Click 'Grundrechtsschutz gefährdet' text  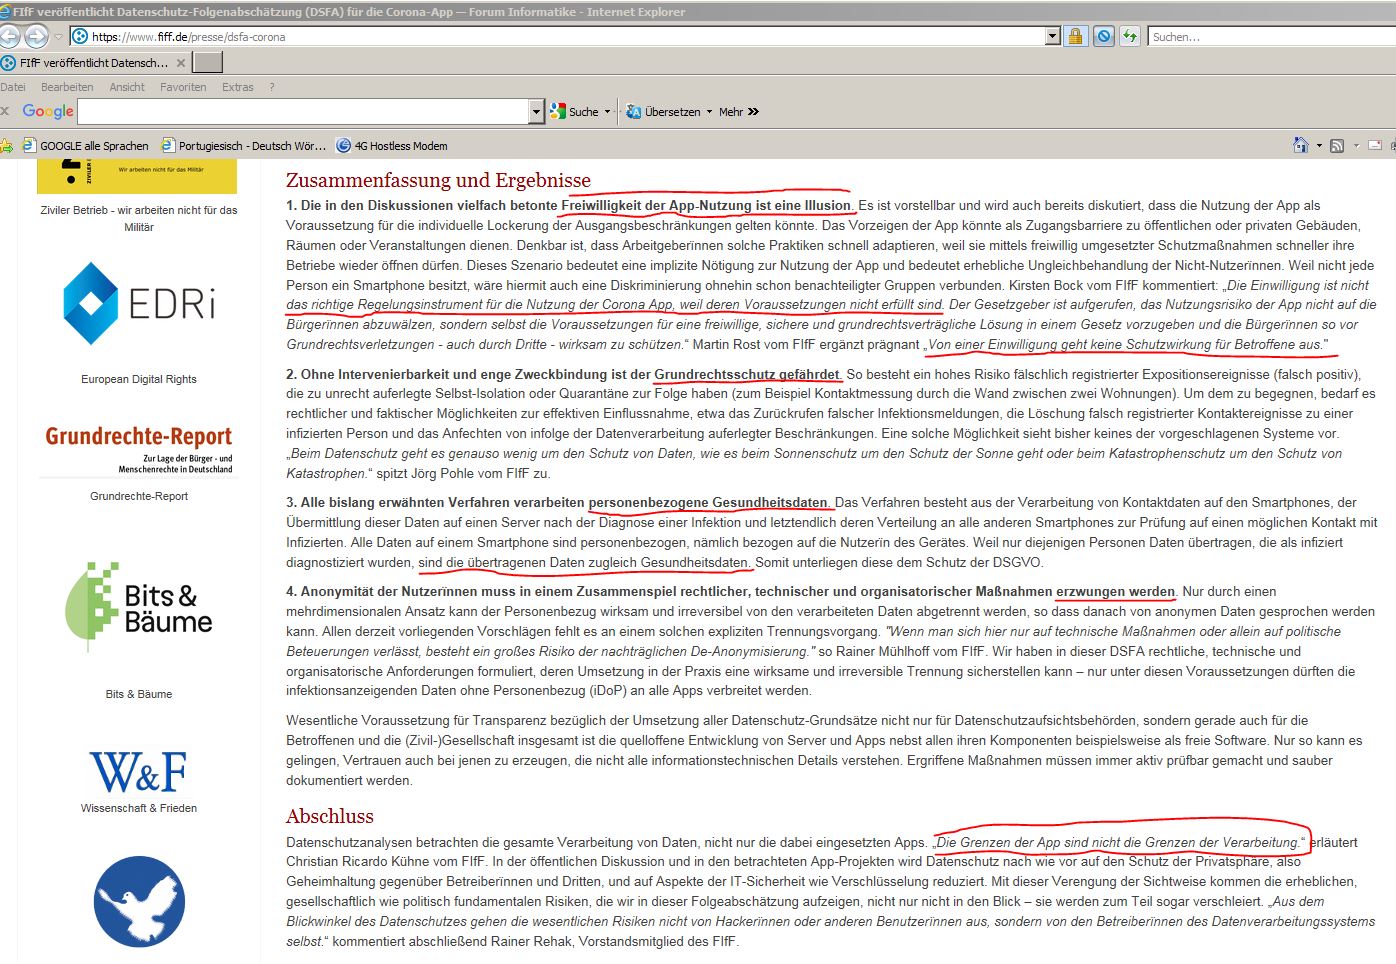747,374
